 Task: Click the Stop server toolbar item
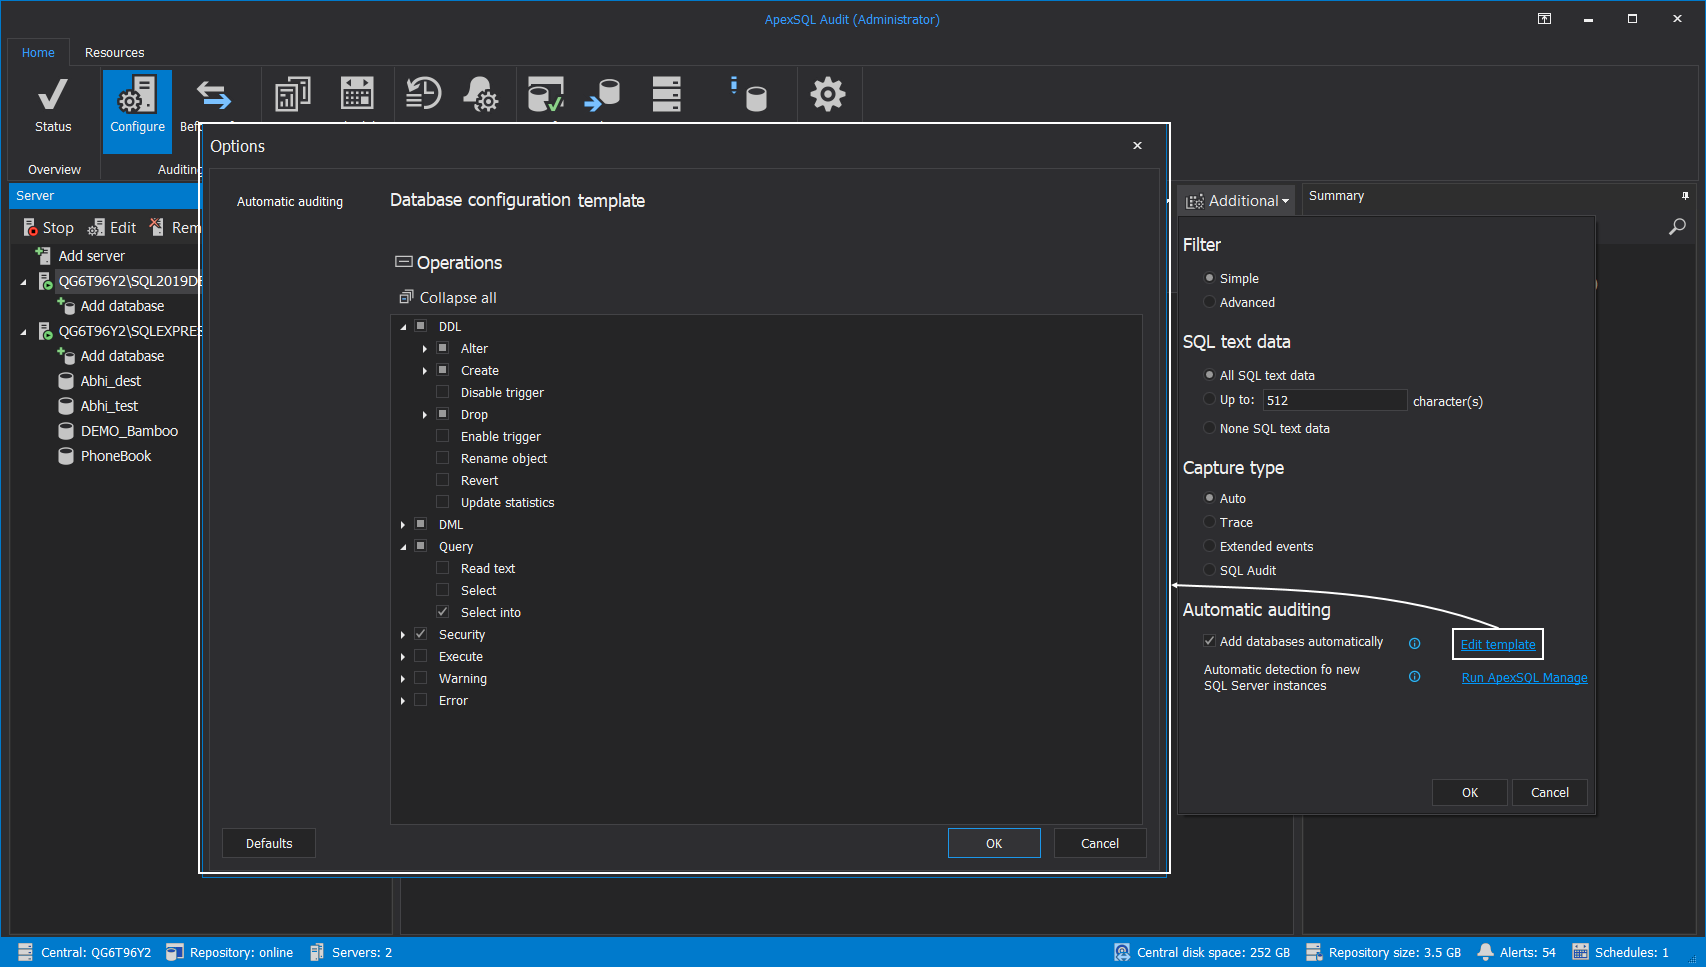click(x=48, y=228)
